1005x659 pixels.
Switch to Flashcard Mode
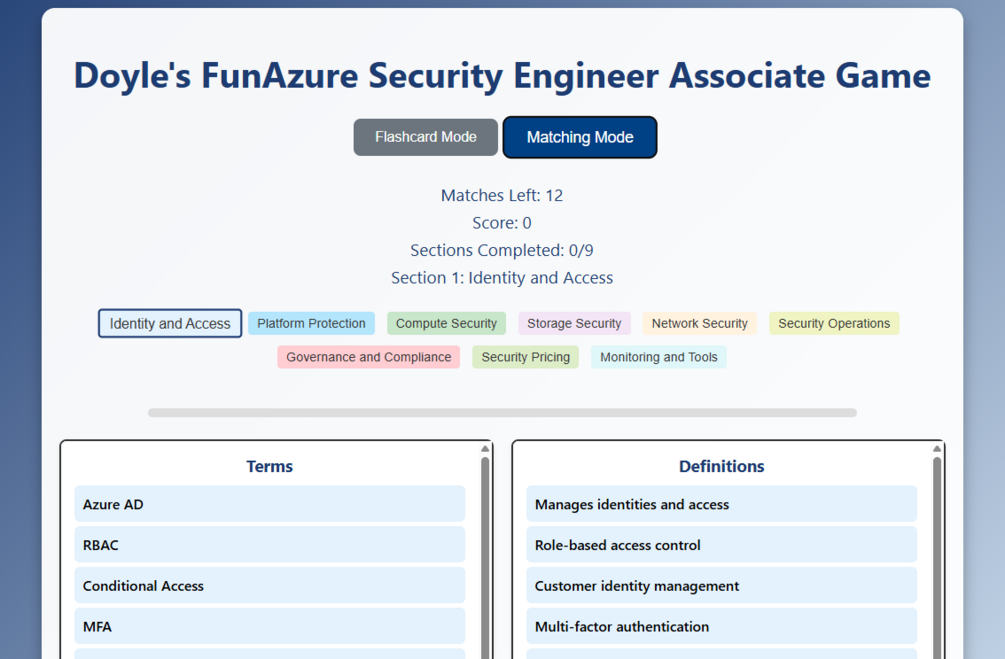(x=426, y=137)
